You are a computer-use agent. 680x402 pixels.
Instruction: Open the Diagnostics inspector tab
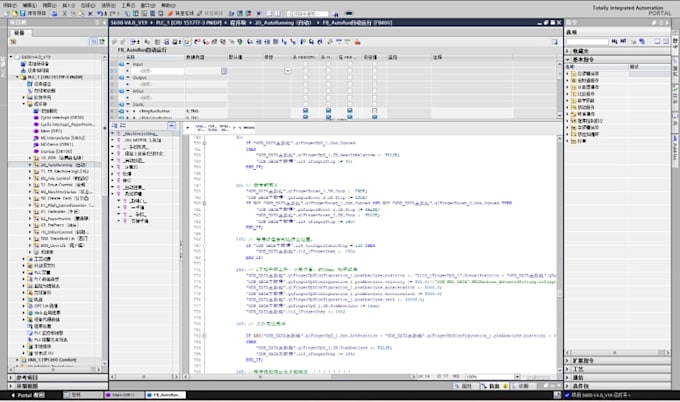(523, 386)
